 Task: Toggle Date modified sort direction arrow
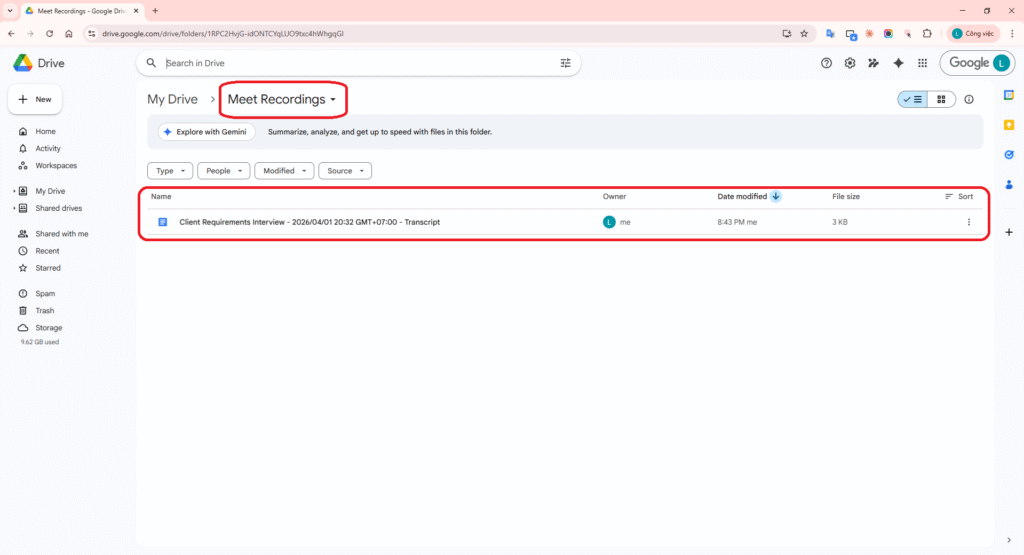pyautogui.click(x=776, y=197)
